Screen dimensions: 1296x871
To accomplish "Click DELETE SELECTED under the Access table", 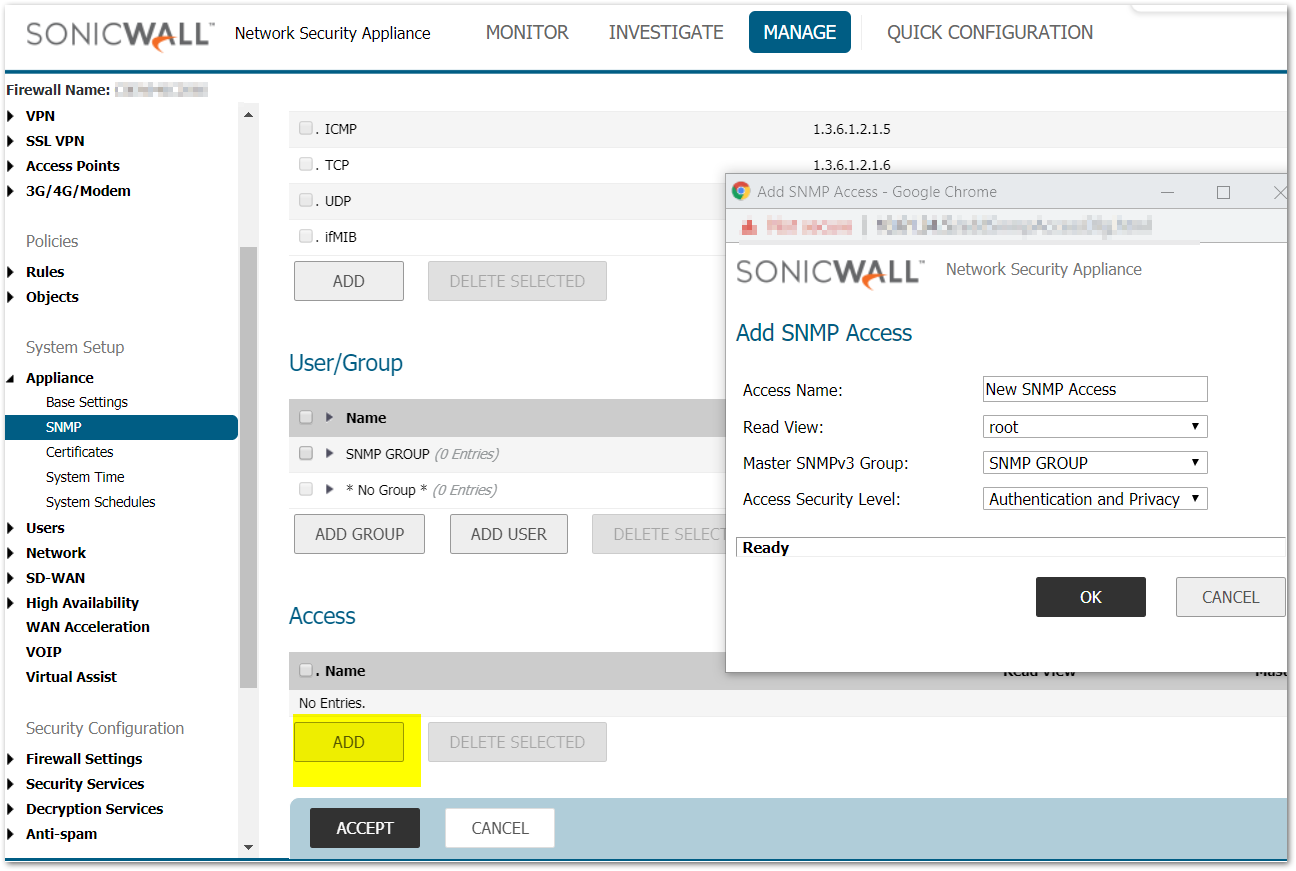I will 517,742.
